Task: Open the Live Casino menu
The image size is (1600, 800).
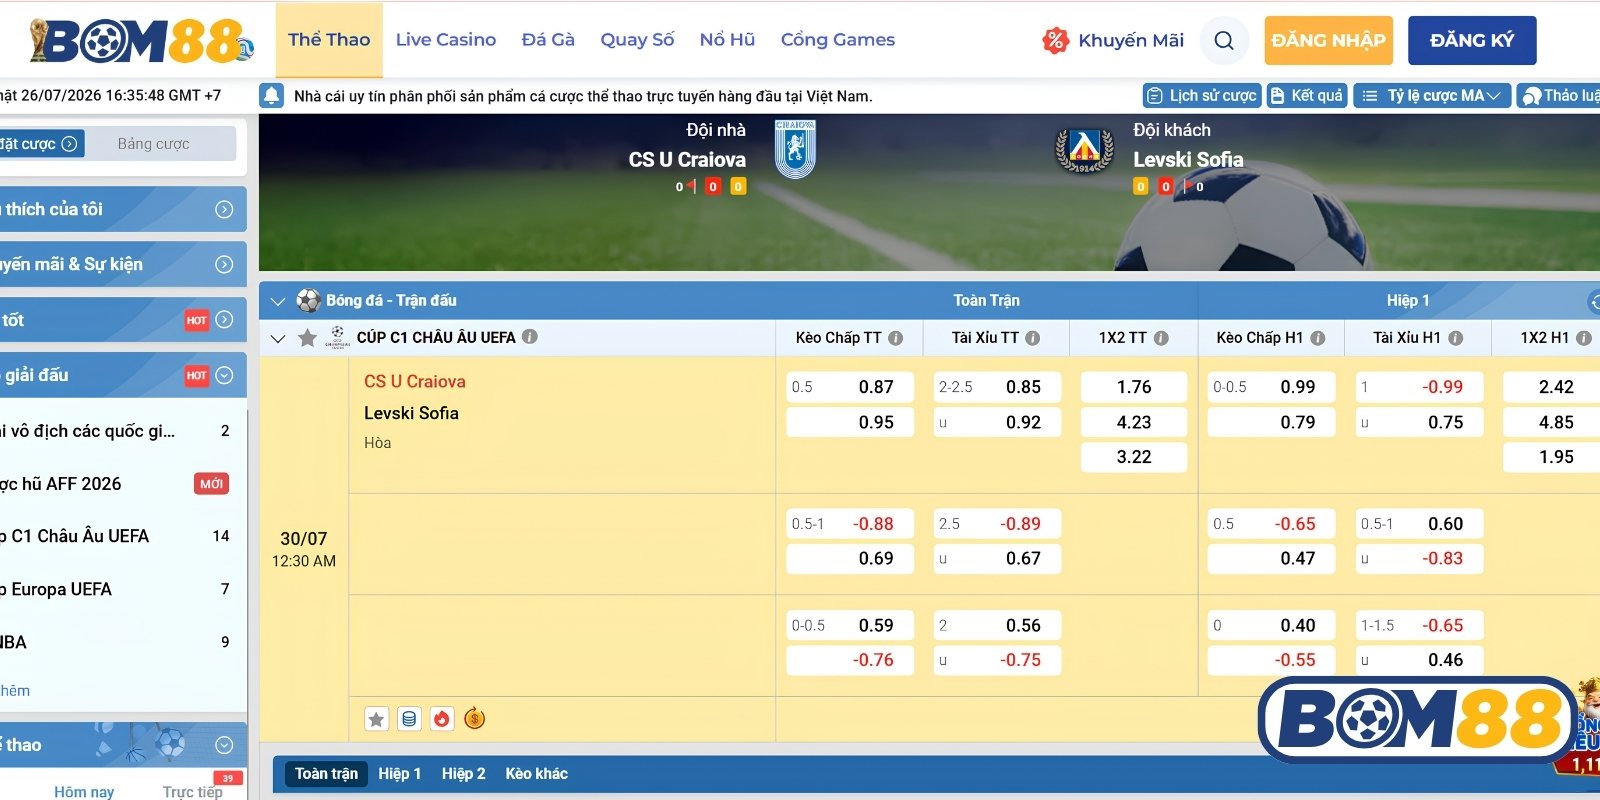Action: point(446,40)
